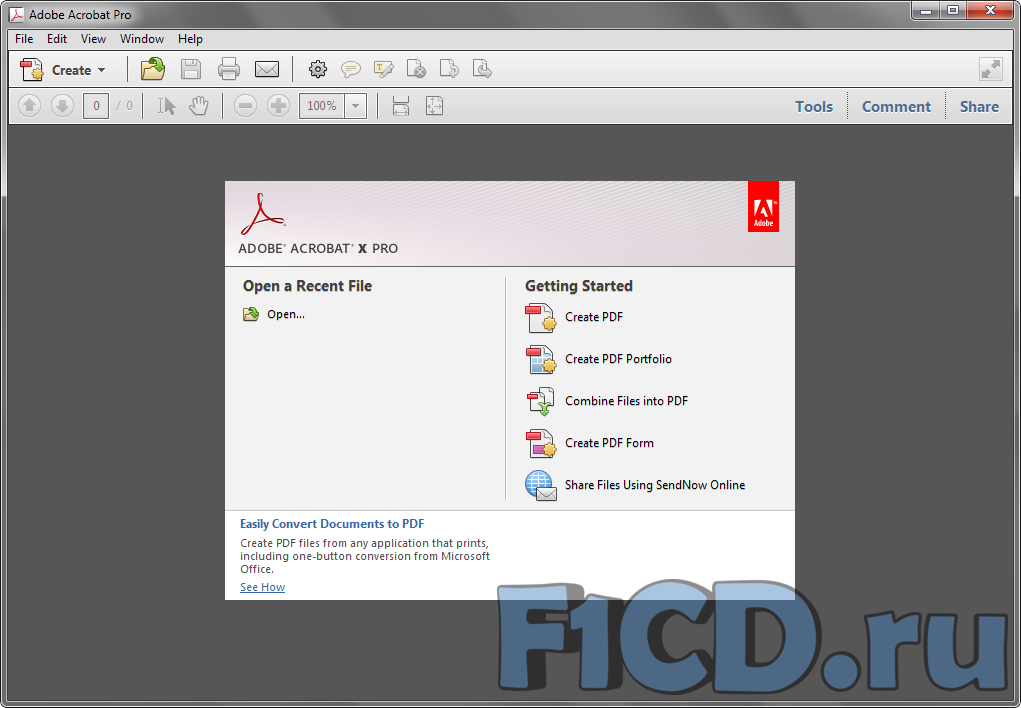The height and width of the screenshot is (708, 1021).
Task: Expand the Create dropdown arrow
Action: coord(102,70)
